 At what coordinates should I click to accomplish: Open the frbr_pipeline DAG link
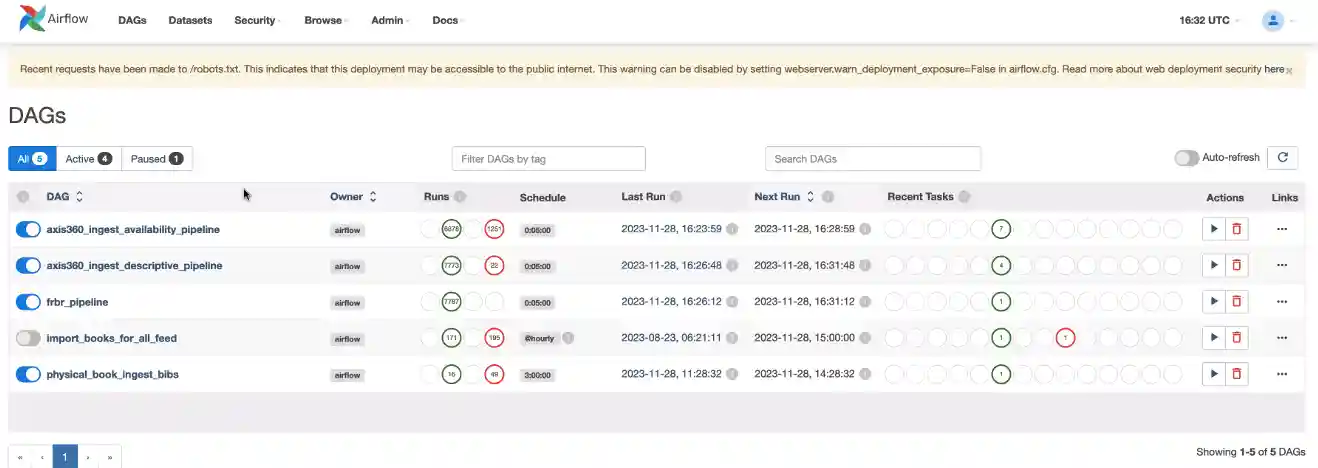pos(77,302)
